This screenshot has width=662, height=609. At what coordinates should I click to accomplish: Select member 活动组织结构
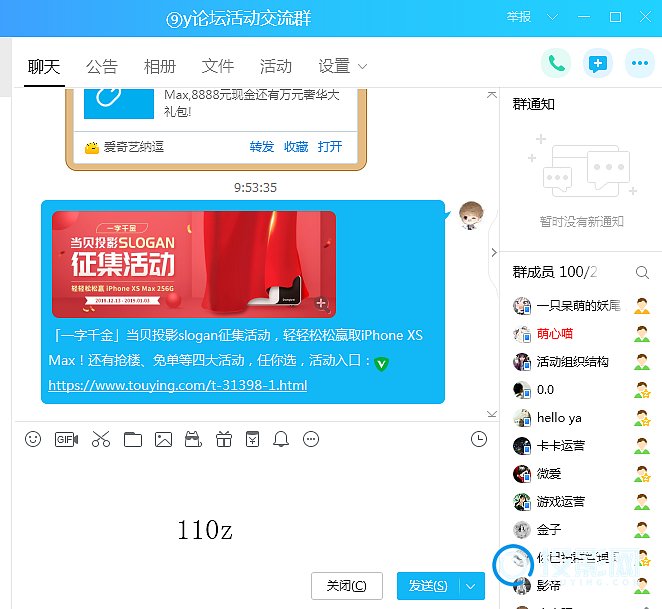pos(572,362)
